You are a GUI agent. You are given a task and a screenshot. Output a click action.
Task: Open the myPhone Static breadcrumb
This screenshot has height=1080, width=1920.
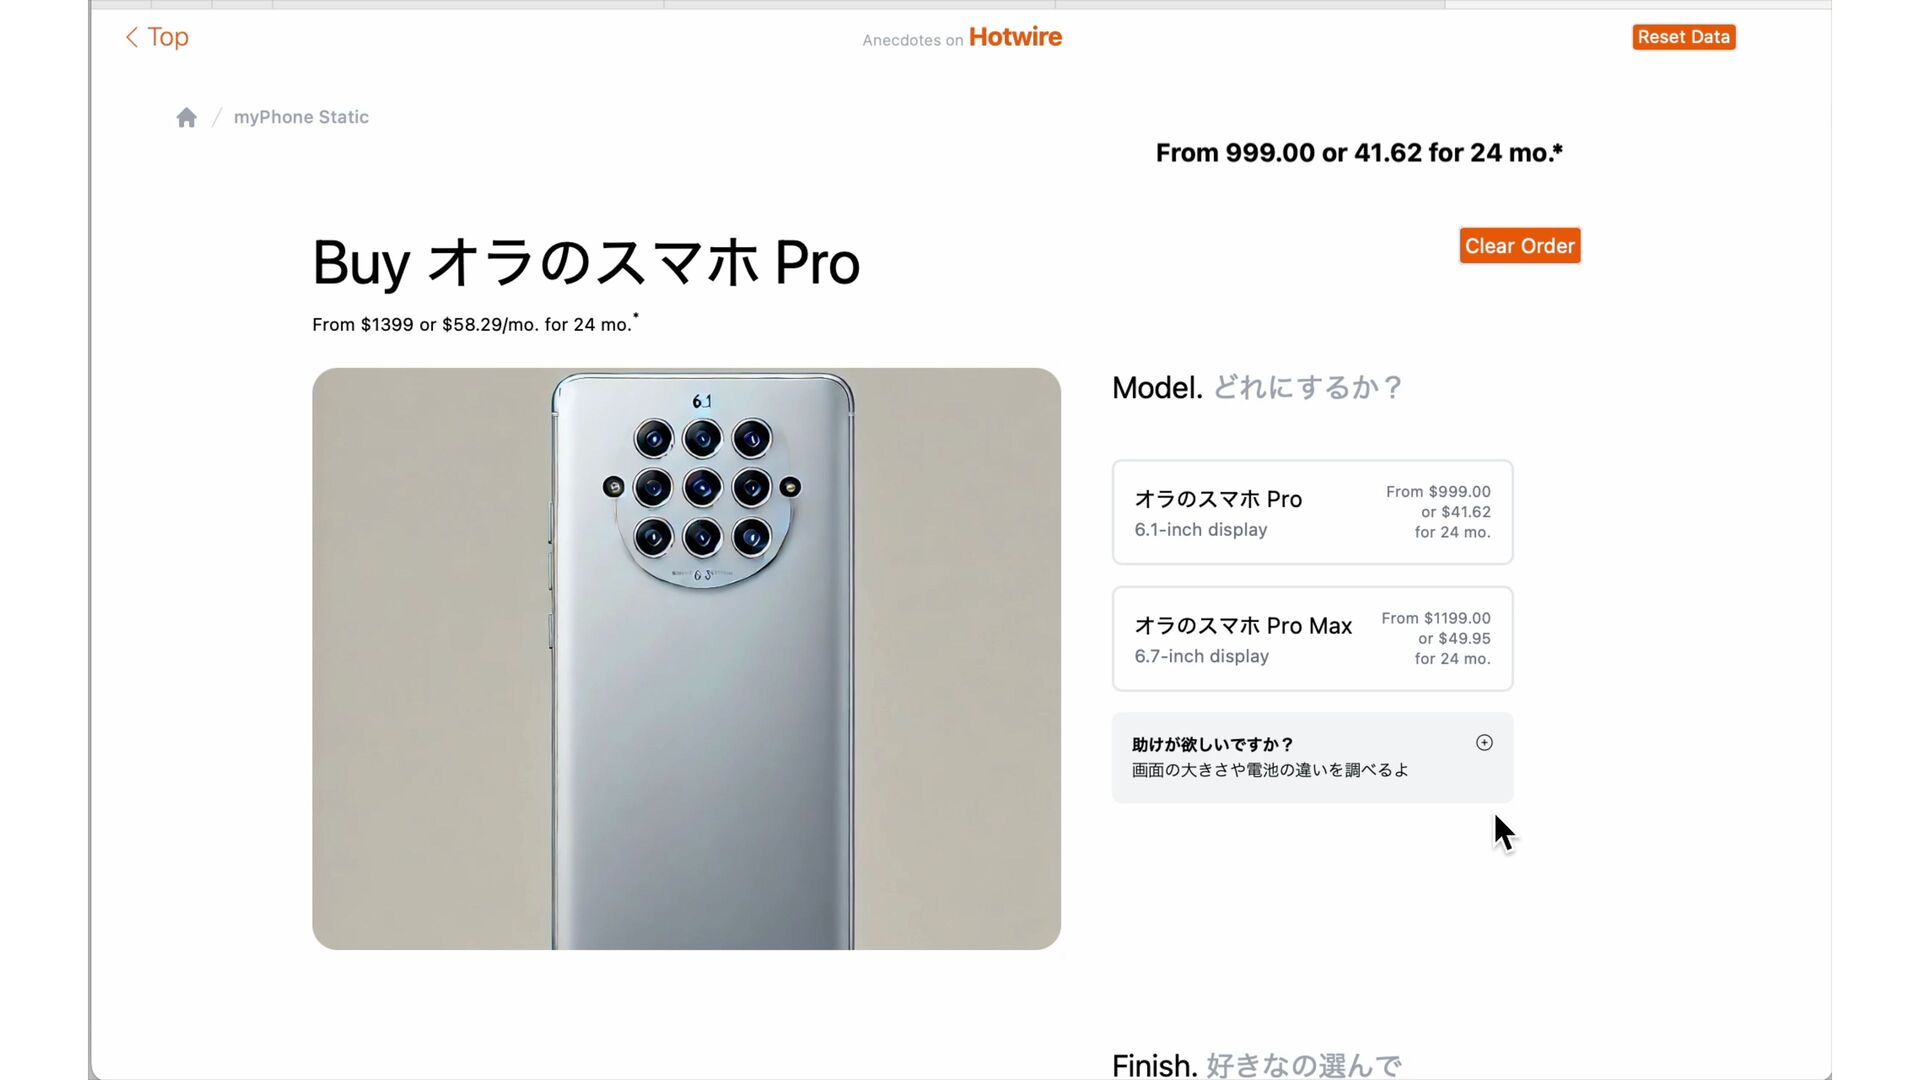301,117
